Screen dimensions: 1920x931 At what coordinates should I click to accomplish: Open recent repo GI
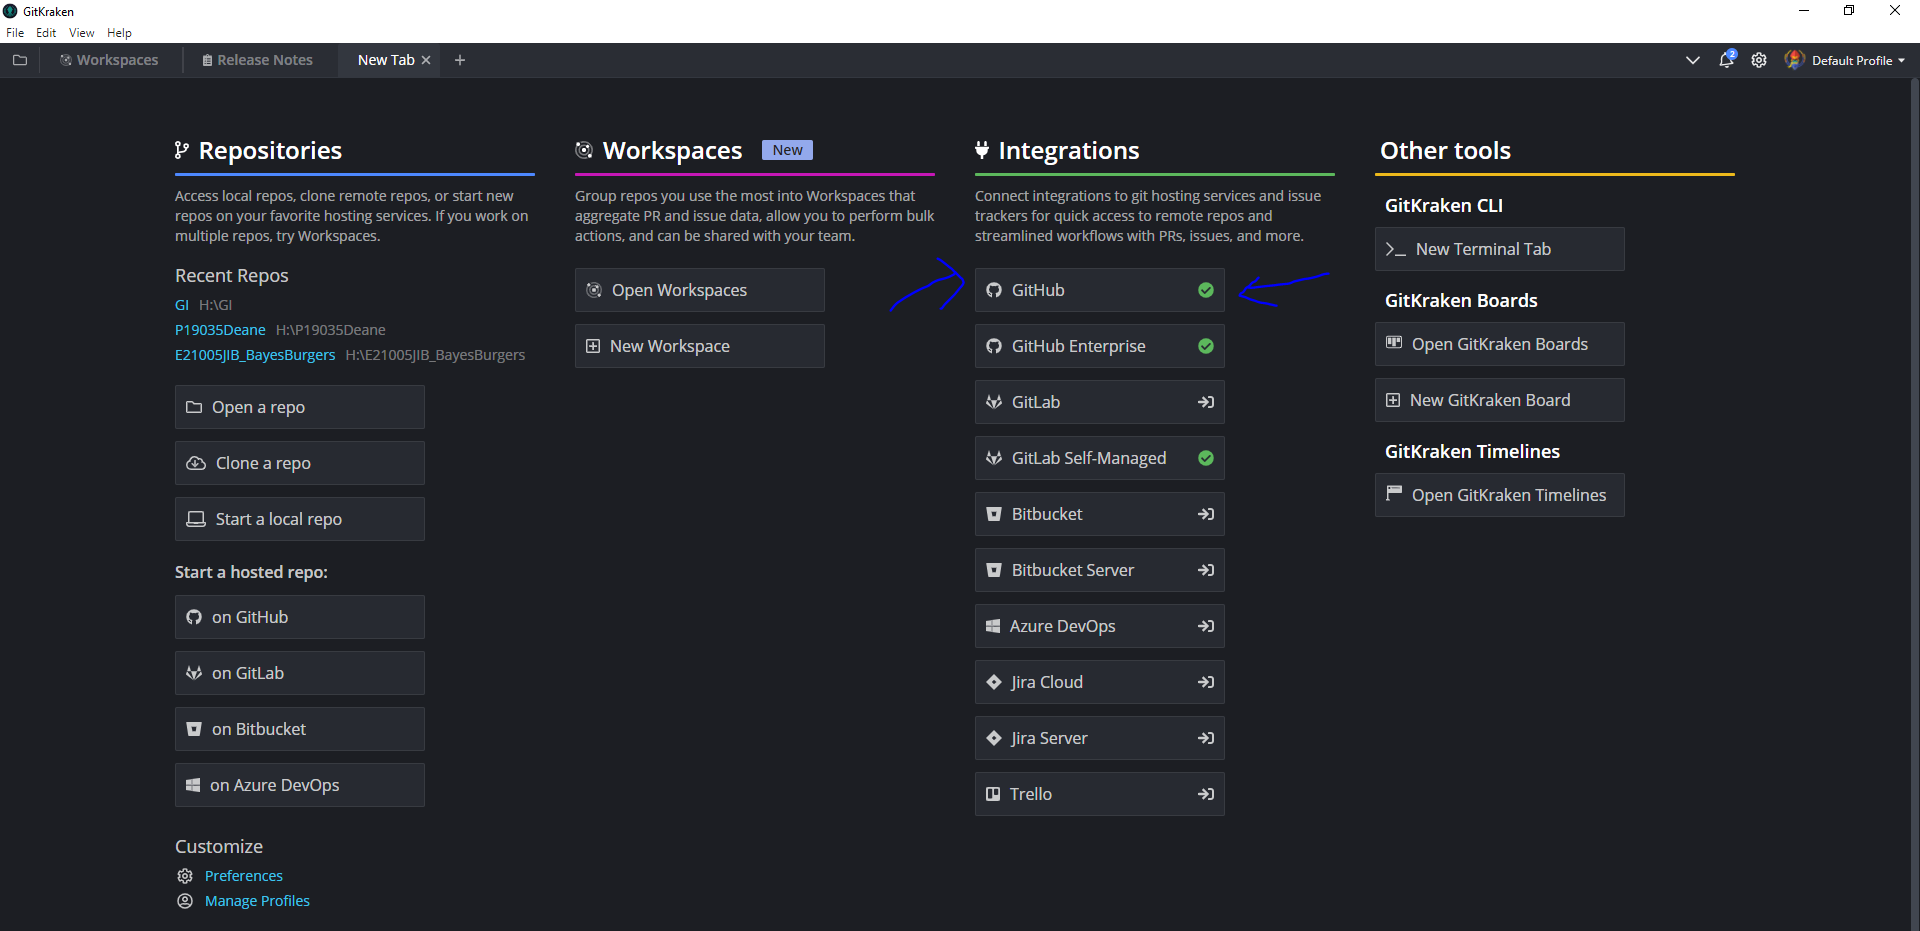pyautogui.click(x=182, y=305)
